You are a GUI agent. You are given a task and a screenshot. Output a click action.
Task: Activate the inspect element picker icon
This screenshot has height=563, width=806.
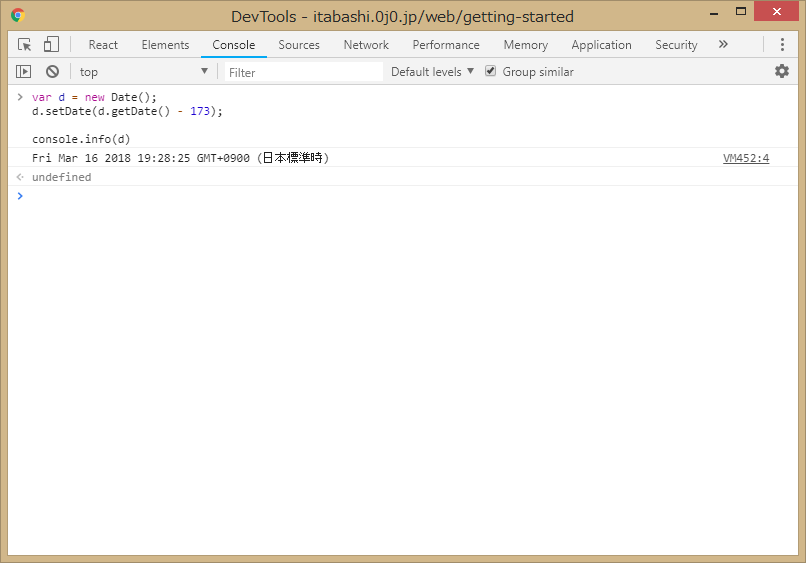tap(25, 45)
